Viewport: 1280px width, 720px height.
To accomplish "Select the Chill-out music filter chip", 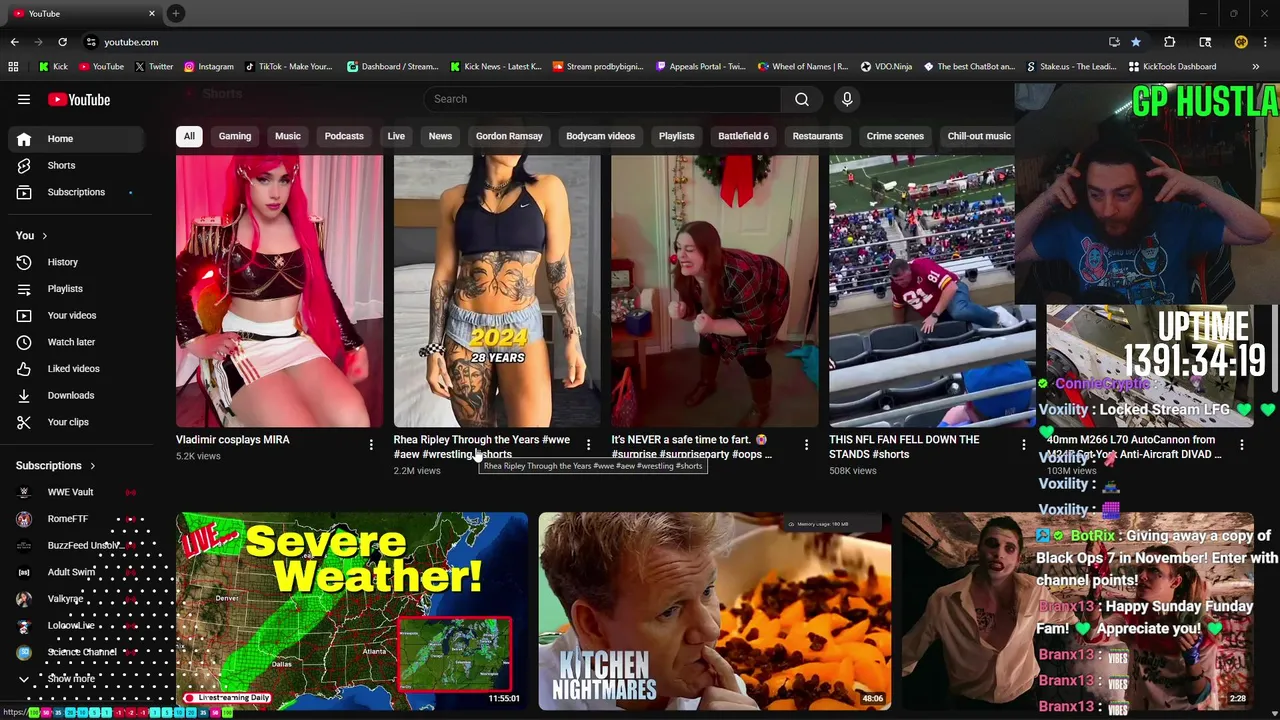I will pyautogui.click(x=979, y=136).
